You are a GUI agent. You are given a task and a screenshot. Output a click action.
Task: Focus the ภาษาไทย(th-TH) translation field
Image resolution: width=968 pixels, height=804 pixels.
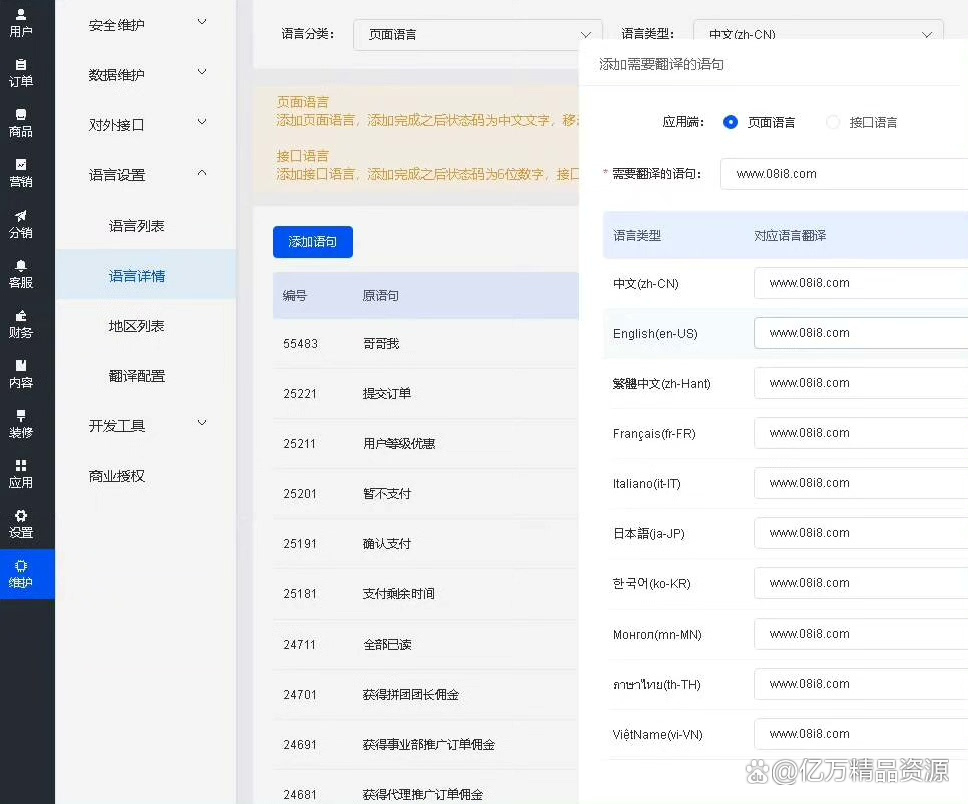[861, 684]
